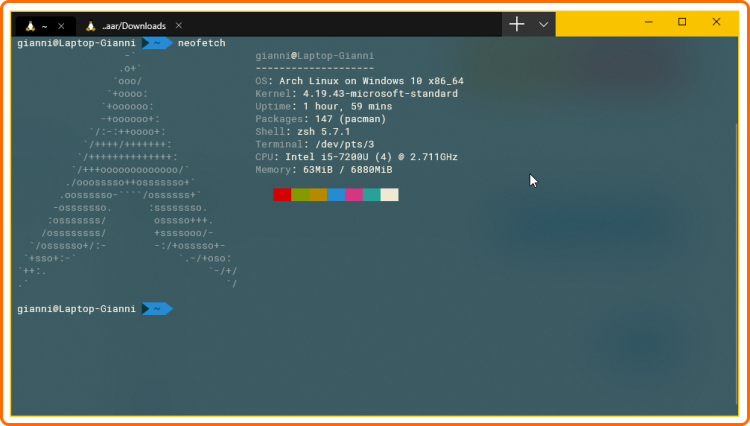Click the Arch Linux ASCII logo
Viewport: 750px width, 426px height.
click(127, 170)
